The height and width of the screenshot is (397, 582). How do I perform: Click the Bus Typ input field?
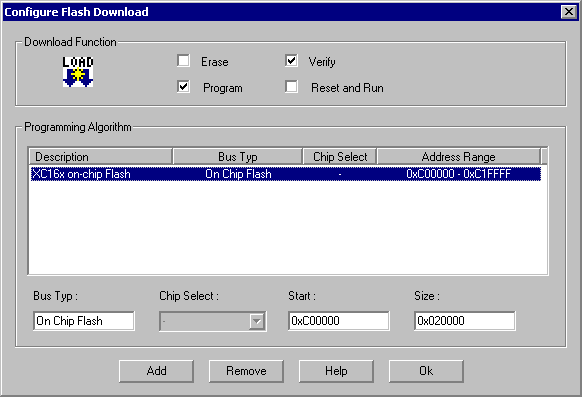[84, 321]
